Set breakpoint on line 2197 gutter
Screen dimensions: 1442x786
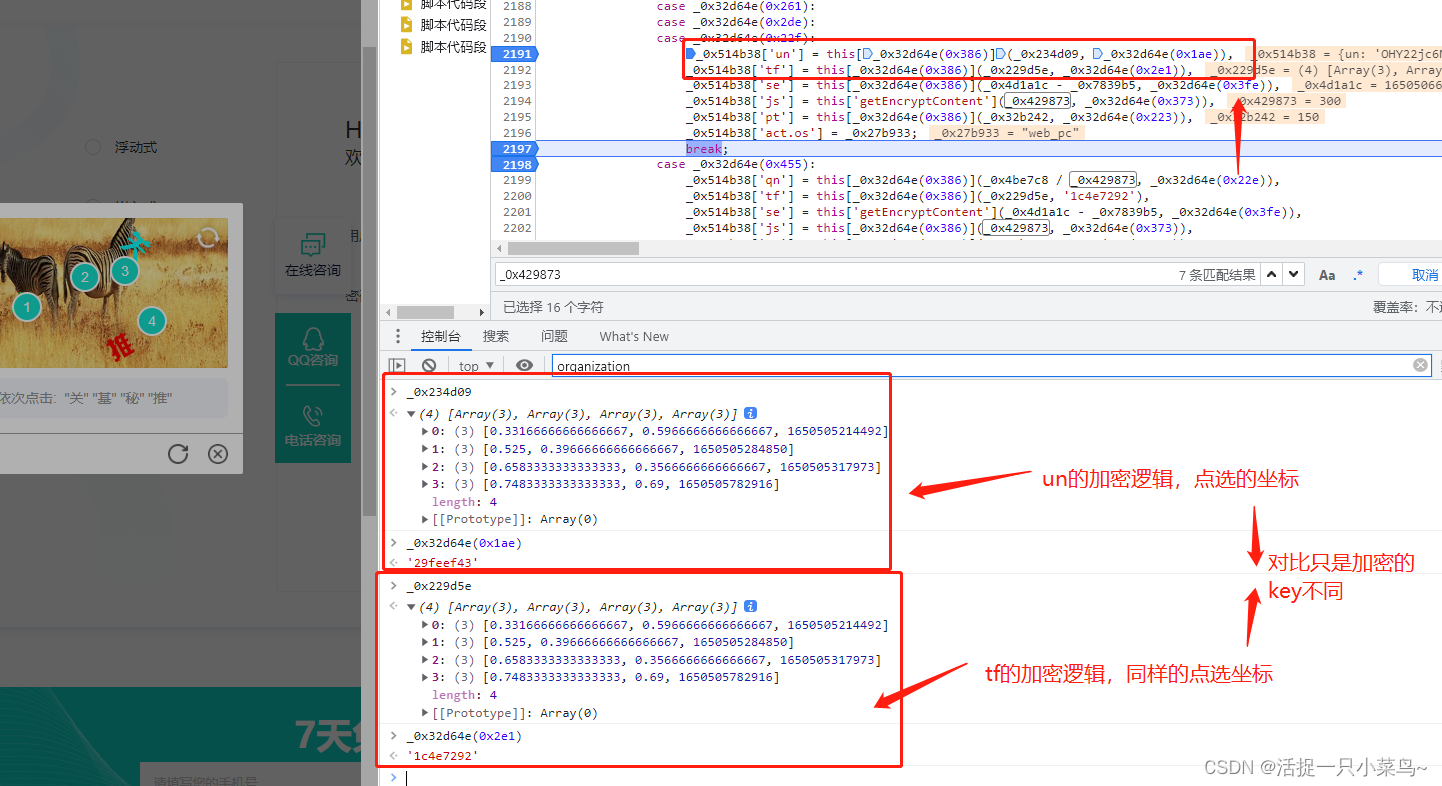tap(516, 149)
